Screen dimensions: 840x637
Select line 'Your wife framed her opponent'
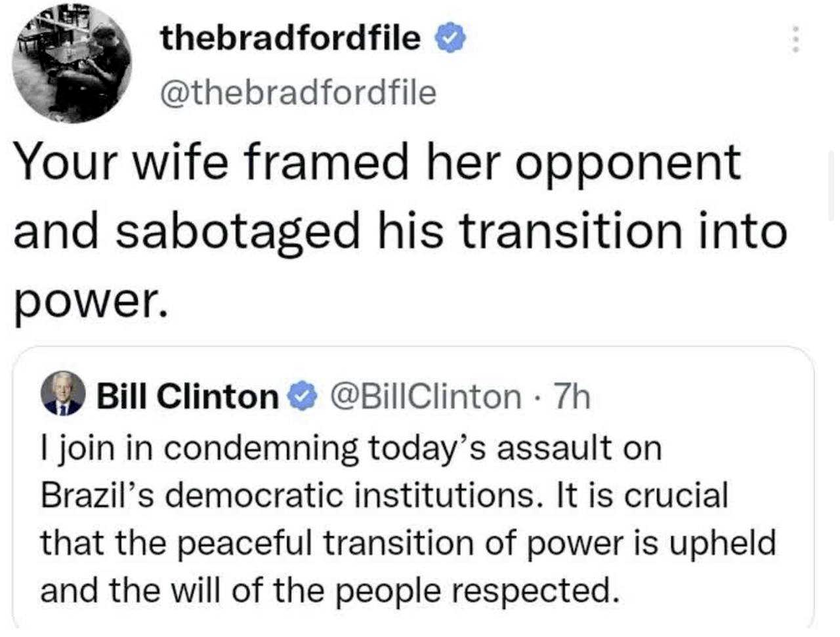pyautogui.click(x=378, y=164)
